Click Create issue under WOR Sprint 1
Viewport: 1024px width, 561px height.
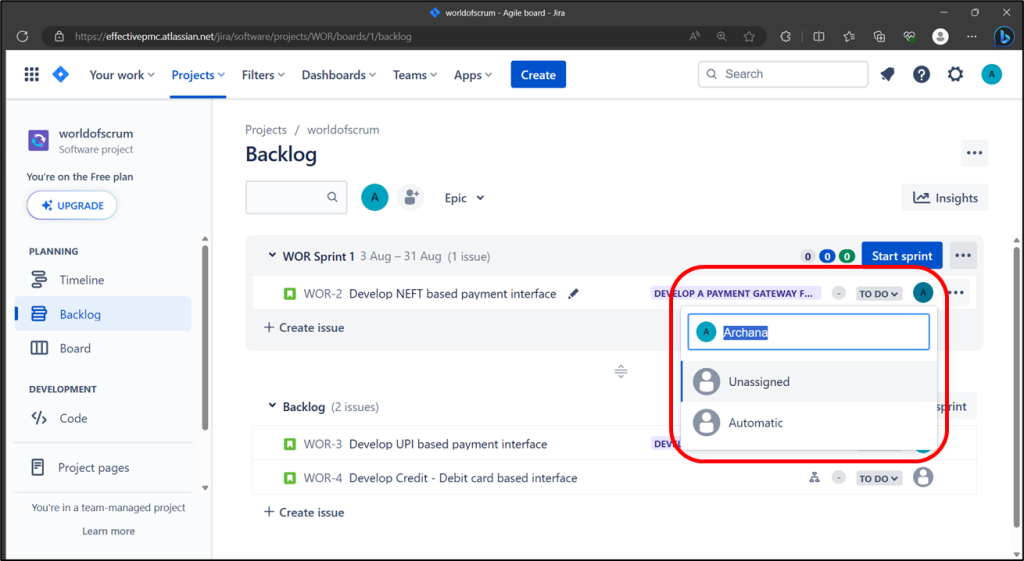304,327
